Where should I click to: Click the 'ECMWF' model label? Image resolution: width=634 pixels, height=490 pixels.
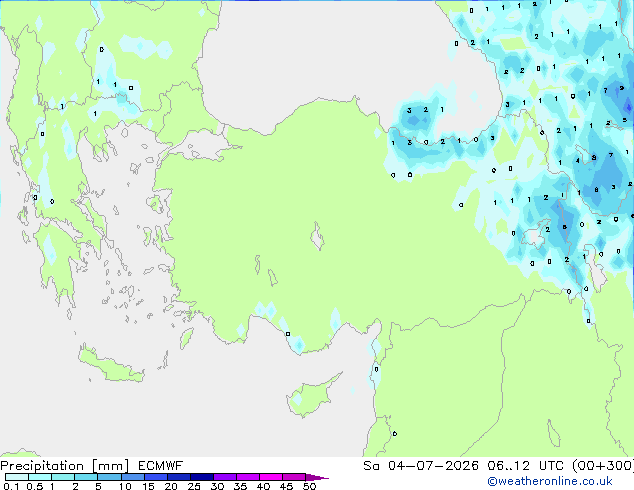pos(161,466)
